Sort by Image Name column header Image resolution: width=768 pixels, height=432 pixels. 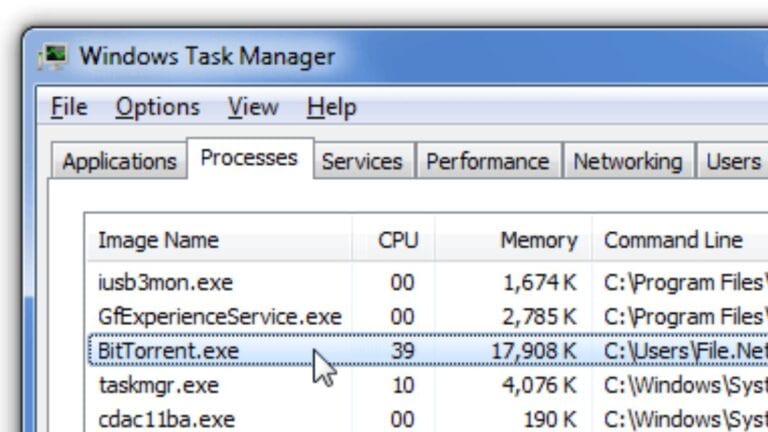pyautogui.click(x=158, y=240)
